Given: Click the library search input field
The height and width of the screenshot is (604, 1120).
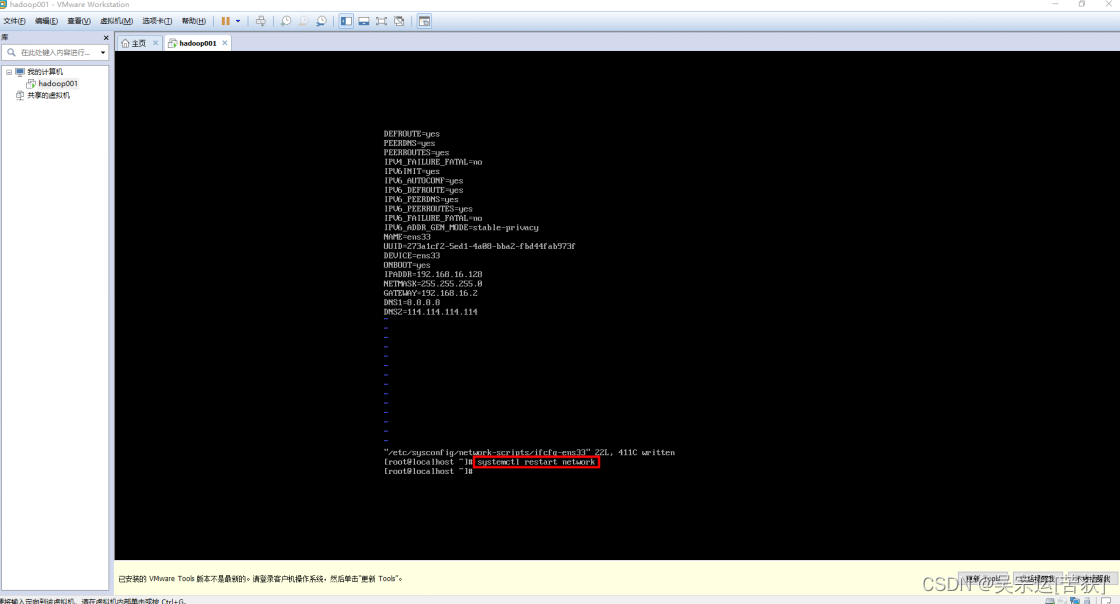Looking at the screenshot, I should pyautogui.click(x=57, y=52).
